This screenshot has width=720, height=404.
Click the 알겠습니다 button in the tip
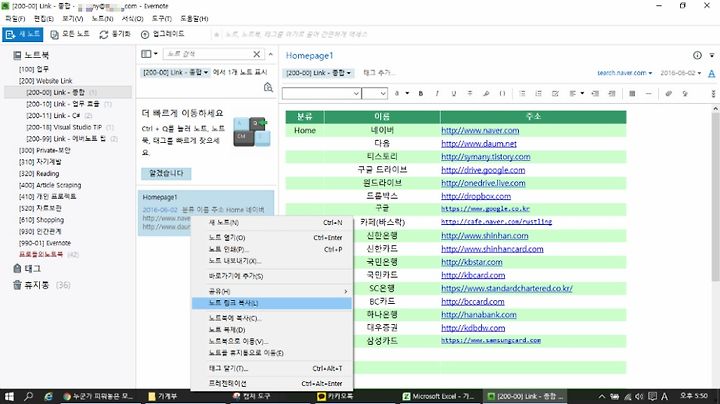click(x=166, y=174)
